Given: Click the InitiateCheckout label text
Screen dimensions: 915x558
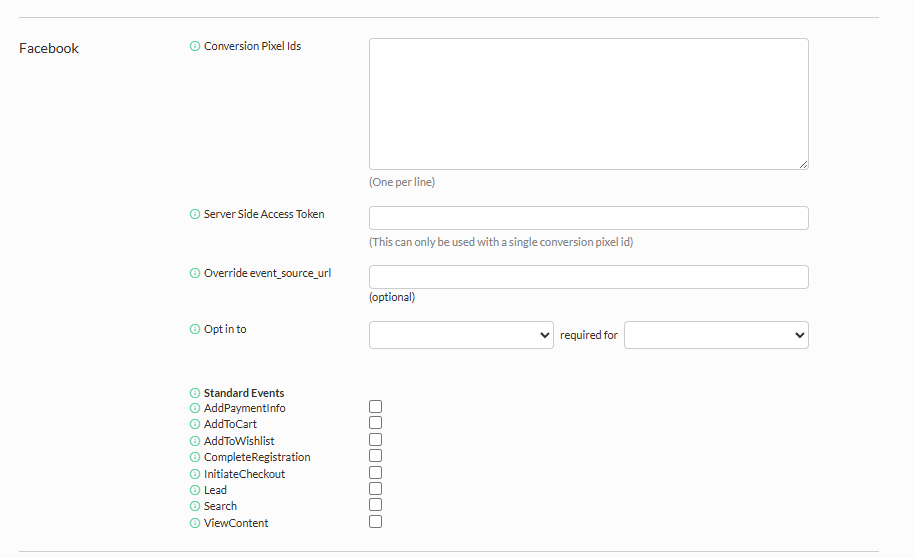Looking at the screenshot, I should 244,474.
